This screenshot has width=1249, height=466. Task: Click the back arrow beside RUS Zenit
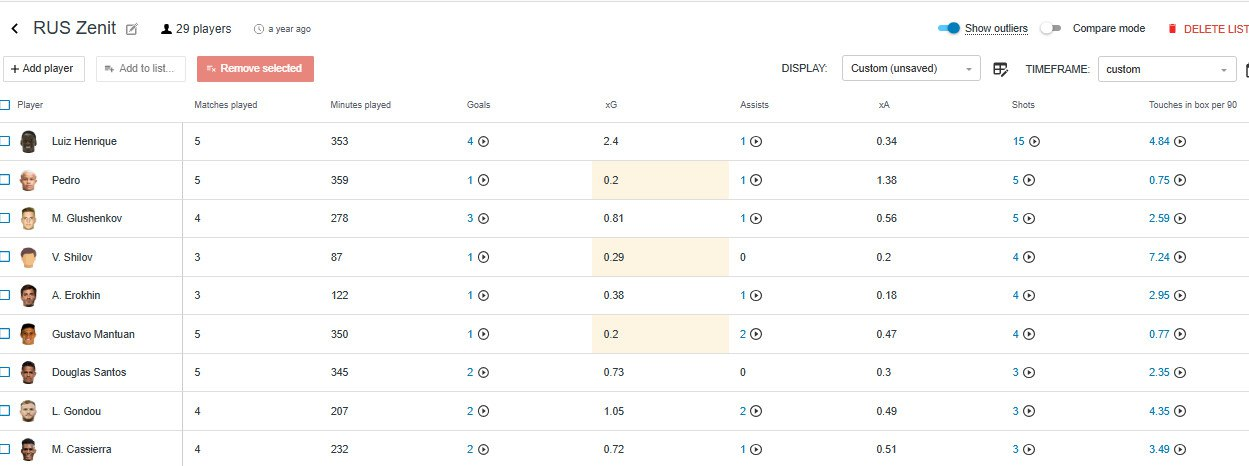point(14,29)
